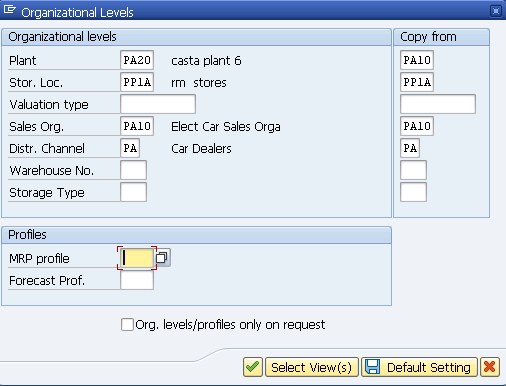Screen dimensions: 506x386
Task: Click the Organizational Levels title bar menu icon
Action: click(x=9, y=9)
